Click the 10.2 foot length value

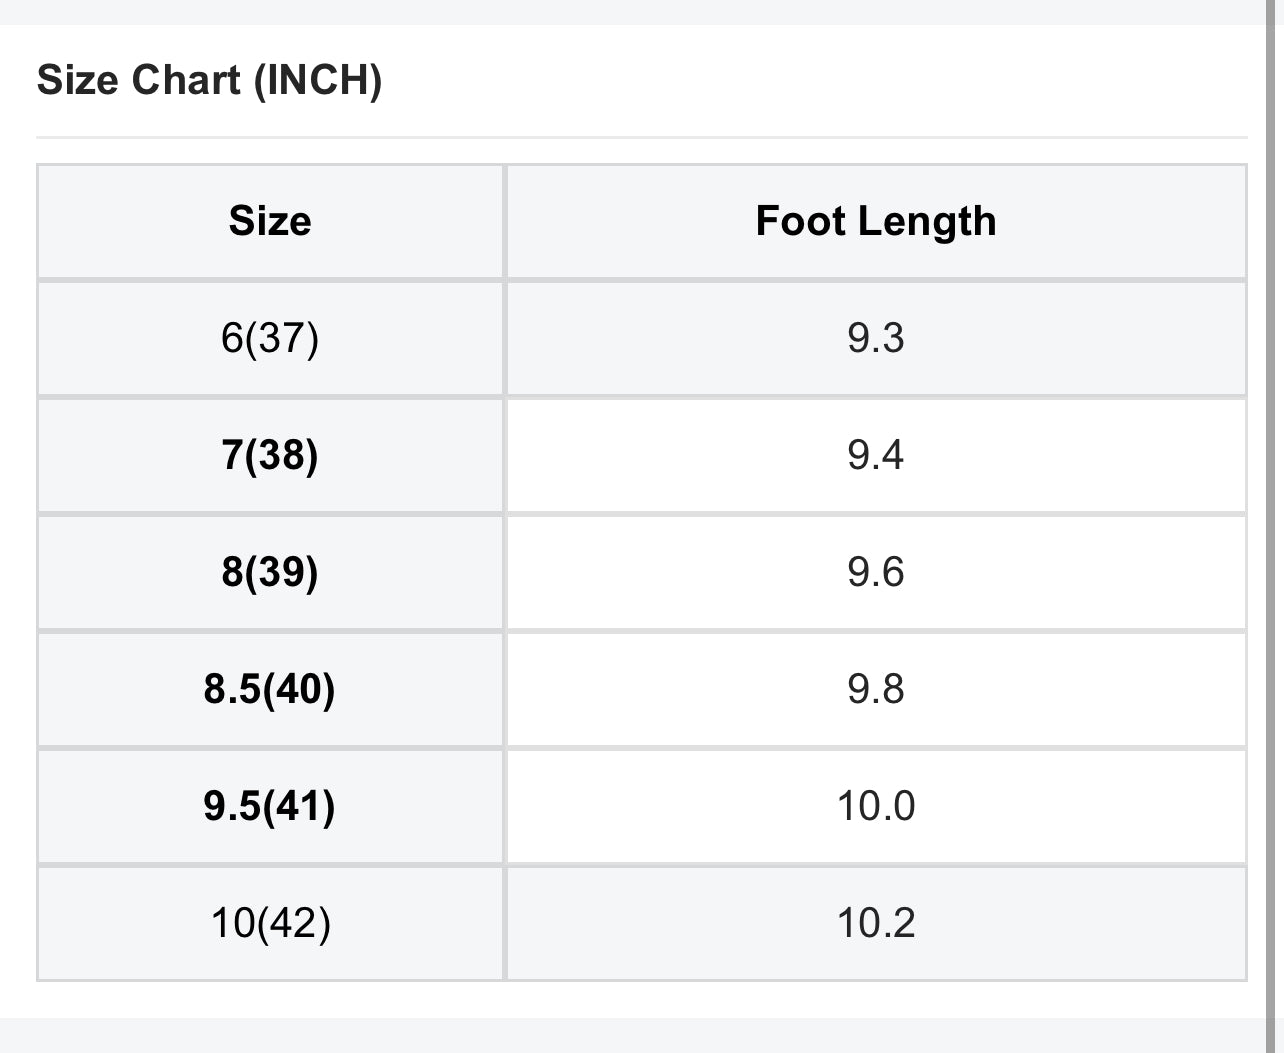click(876, 923)
